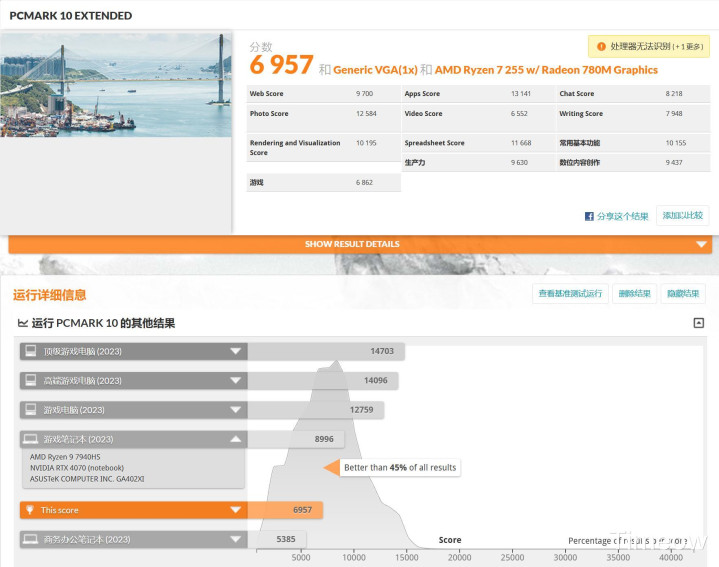Click the delete result button
Image resolution: width=719 pixels, height=567 pixels.
(x=634, y=294)
